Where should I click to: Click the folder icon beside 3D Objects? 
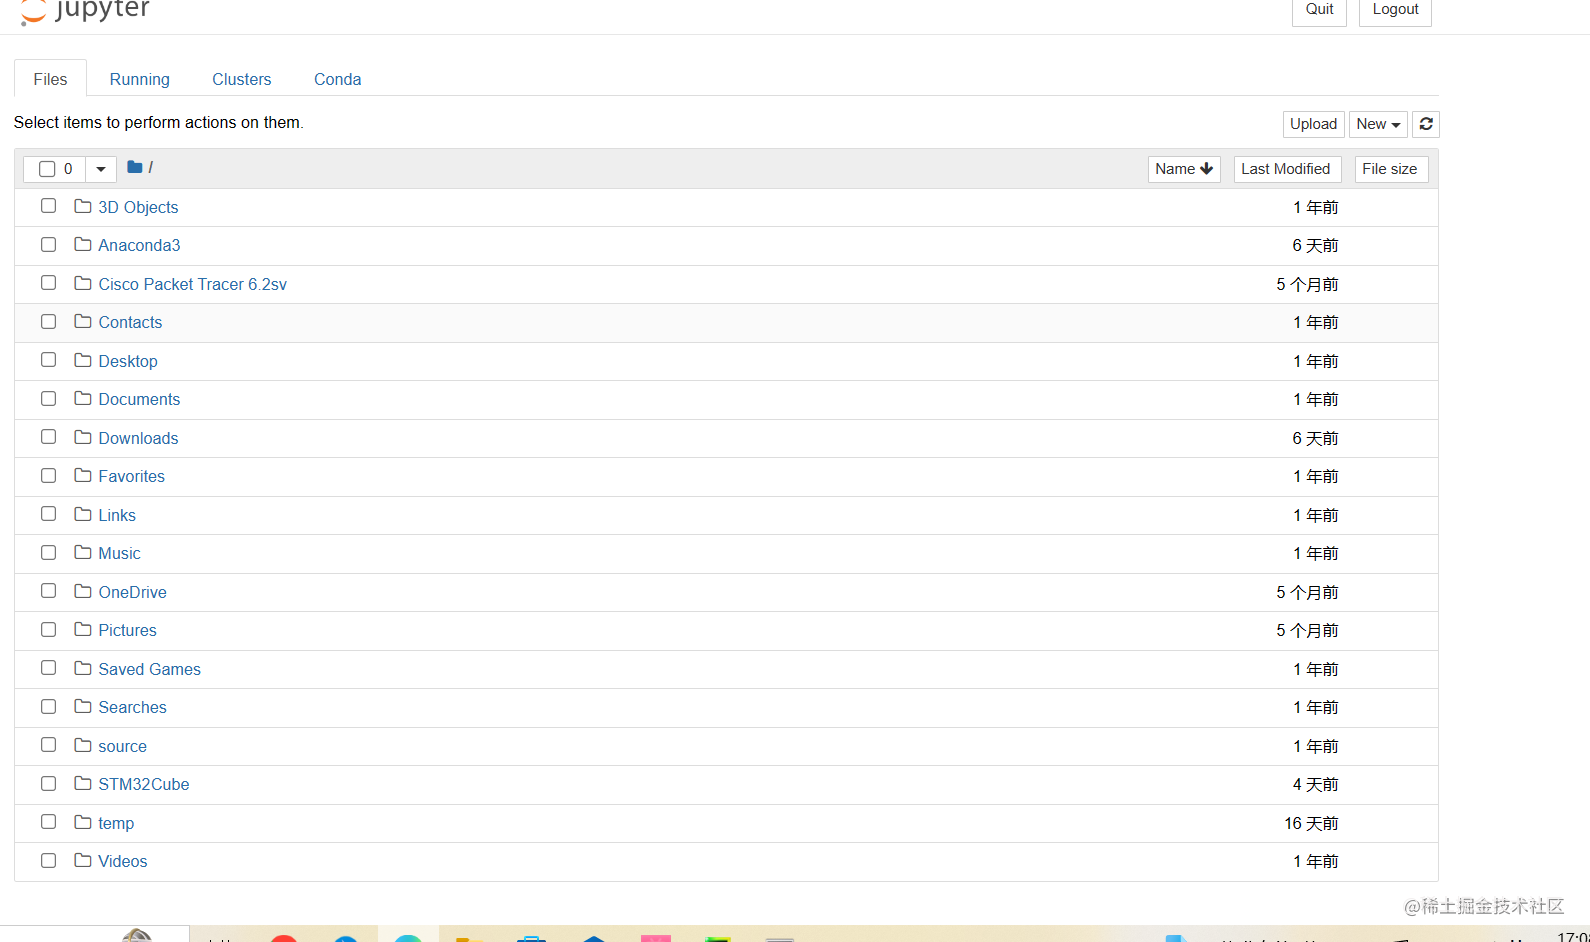83,206
